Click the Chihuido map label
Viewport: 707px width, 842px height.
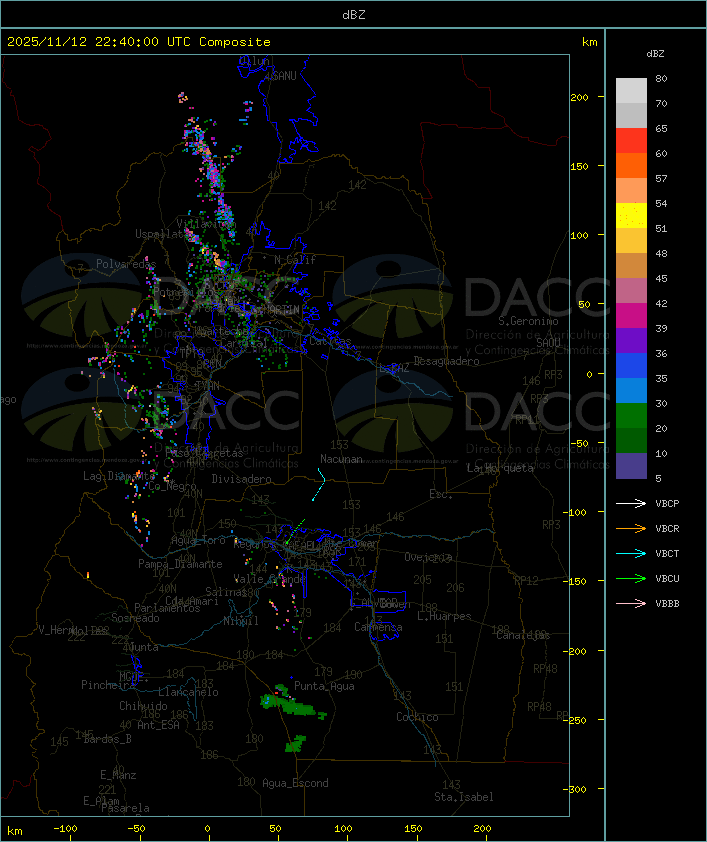[x=143, y=706]
